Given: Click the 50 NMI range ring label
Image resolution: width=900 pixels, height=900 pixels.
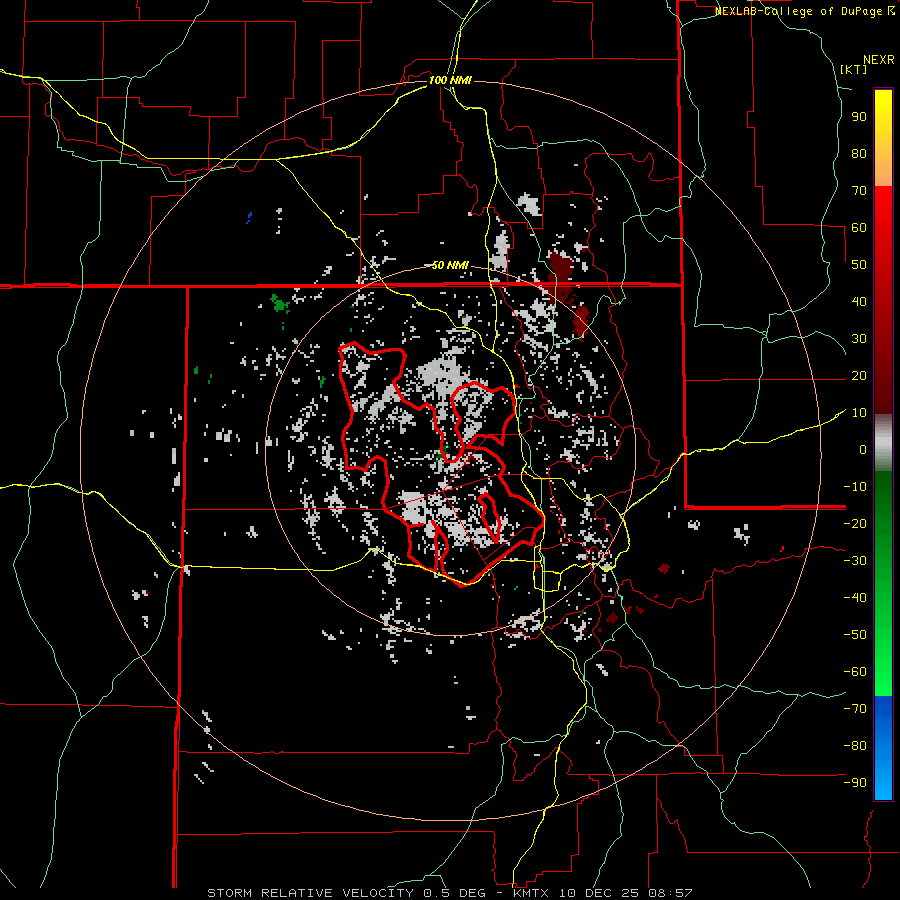Looking at the screenshot, I should (x=450, y=265).
